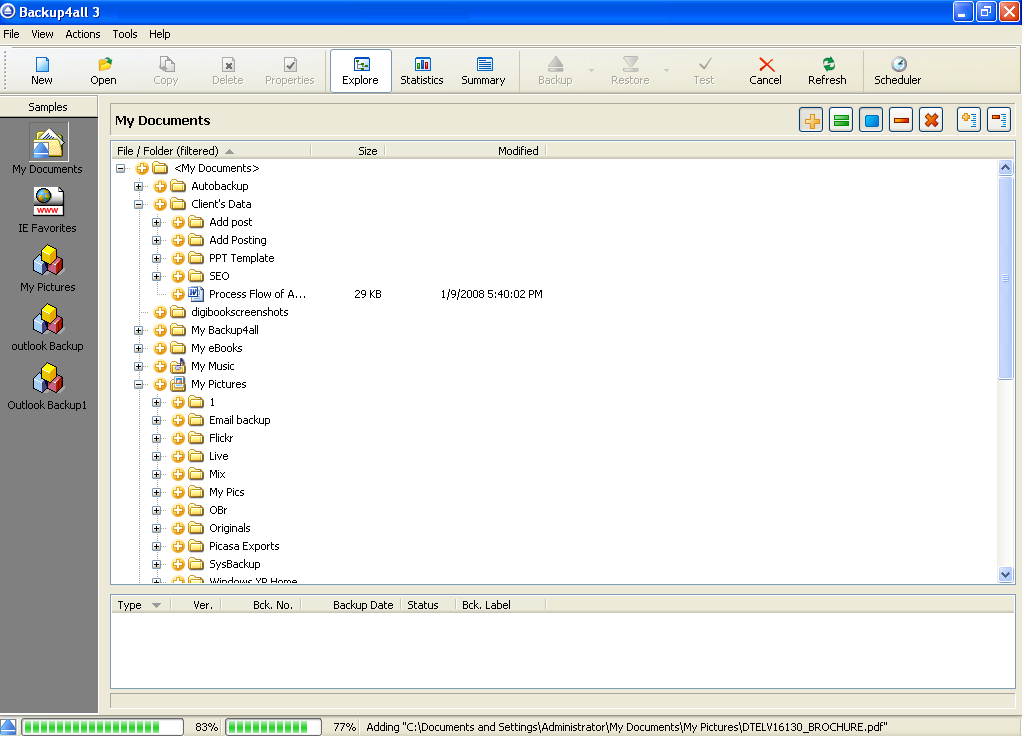This screenshot has height=736, width=1024.
Task: Toggle inclusion marker for PPT Template folder
Action: point(178,258)
